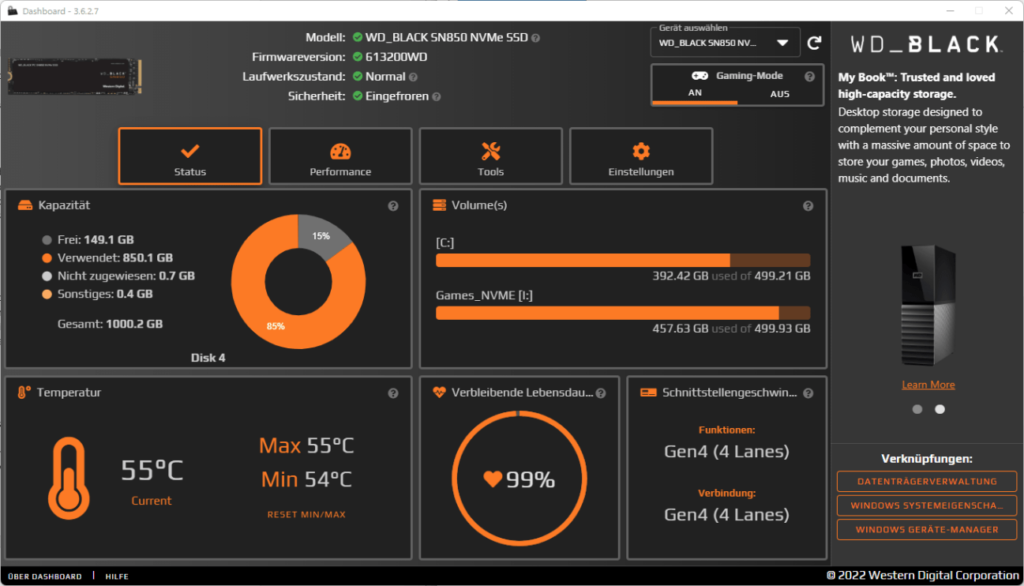Click the WD_BLACK logo
Screen dimensions: 1024x586
click(x=925, y=44)
